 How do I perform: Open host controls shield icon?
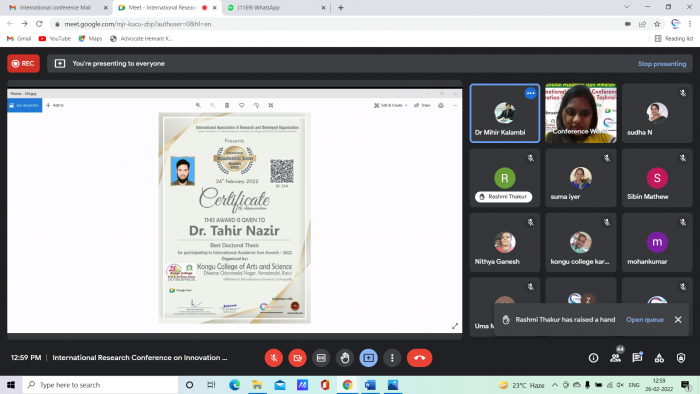click(681, 358)
